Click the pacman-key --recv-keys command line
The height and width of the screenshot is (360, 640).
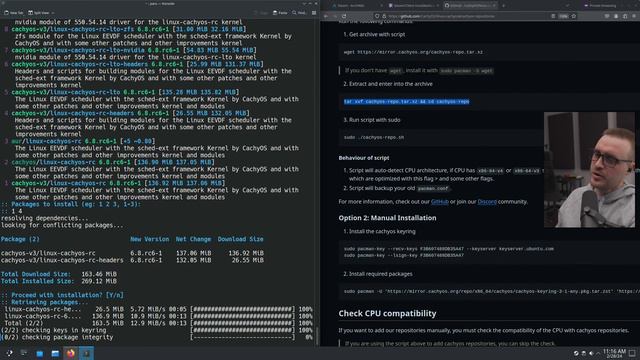(449, 249)
